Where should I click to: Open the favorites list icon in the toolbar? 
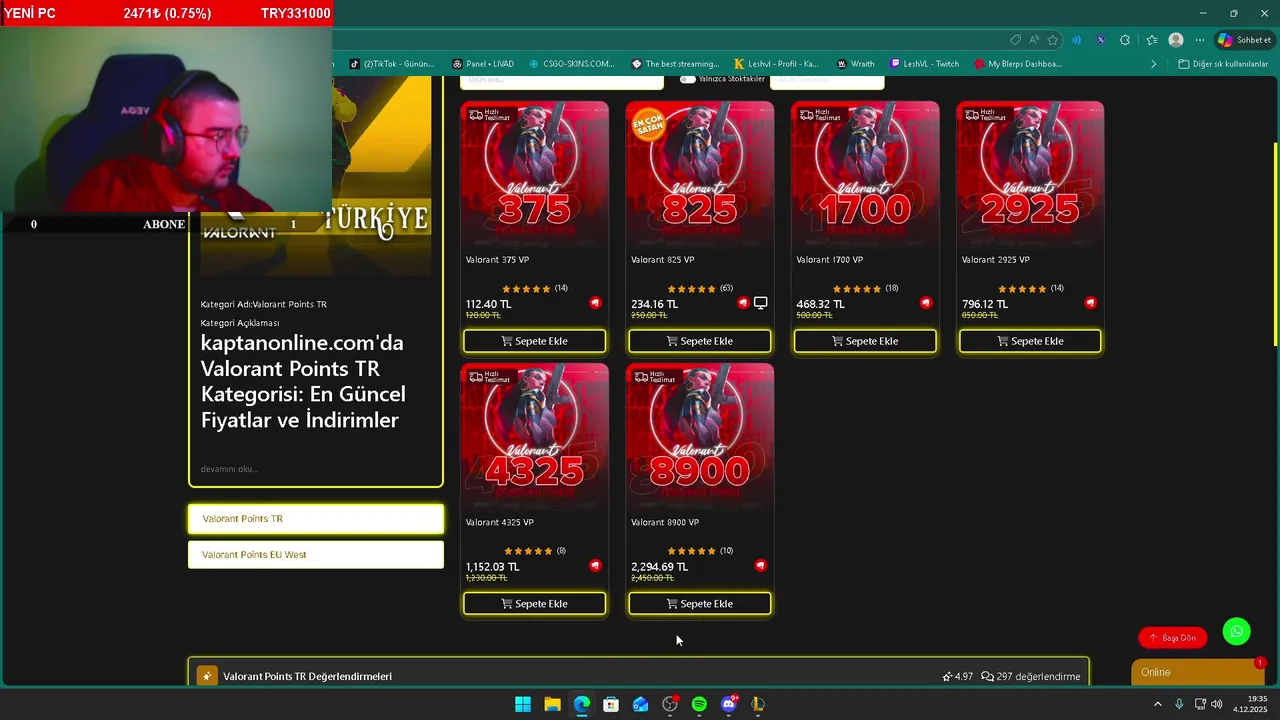tap(1151, 40)
